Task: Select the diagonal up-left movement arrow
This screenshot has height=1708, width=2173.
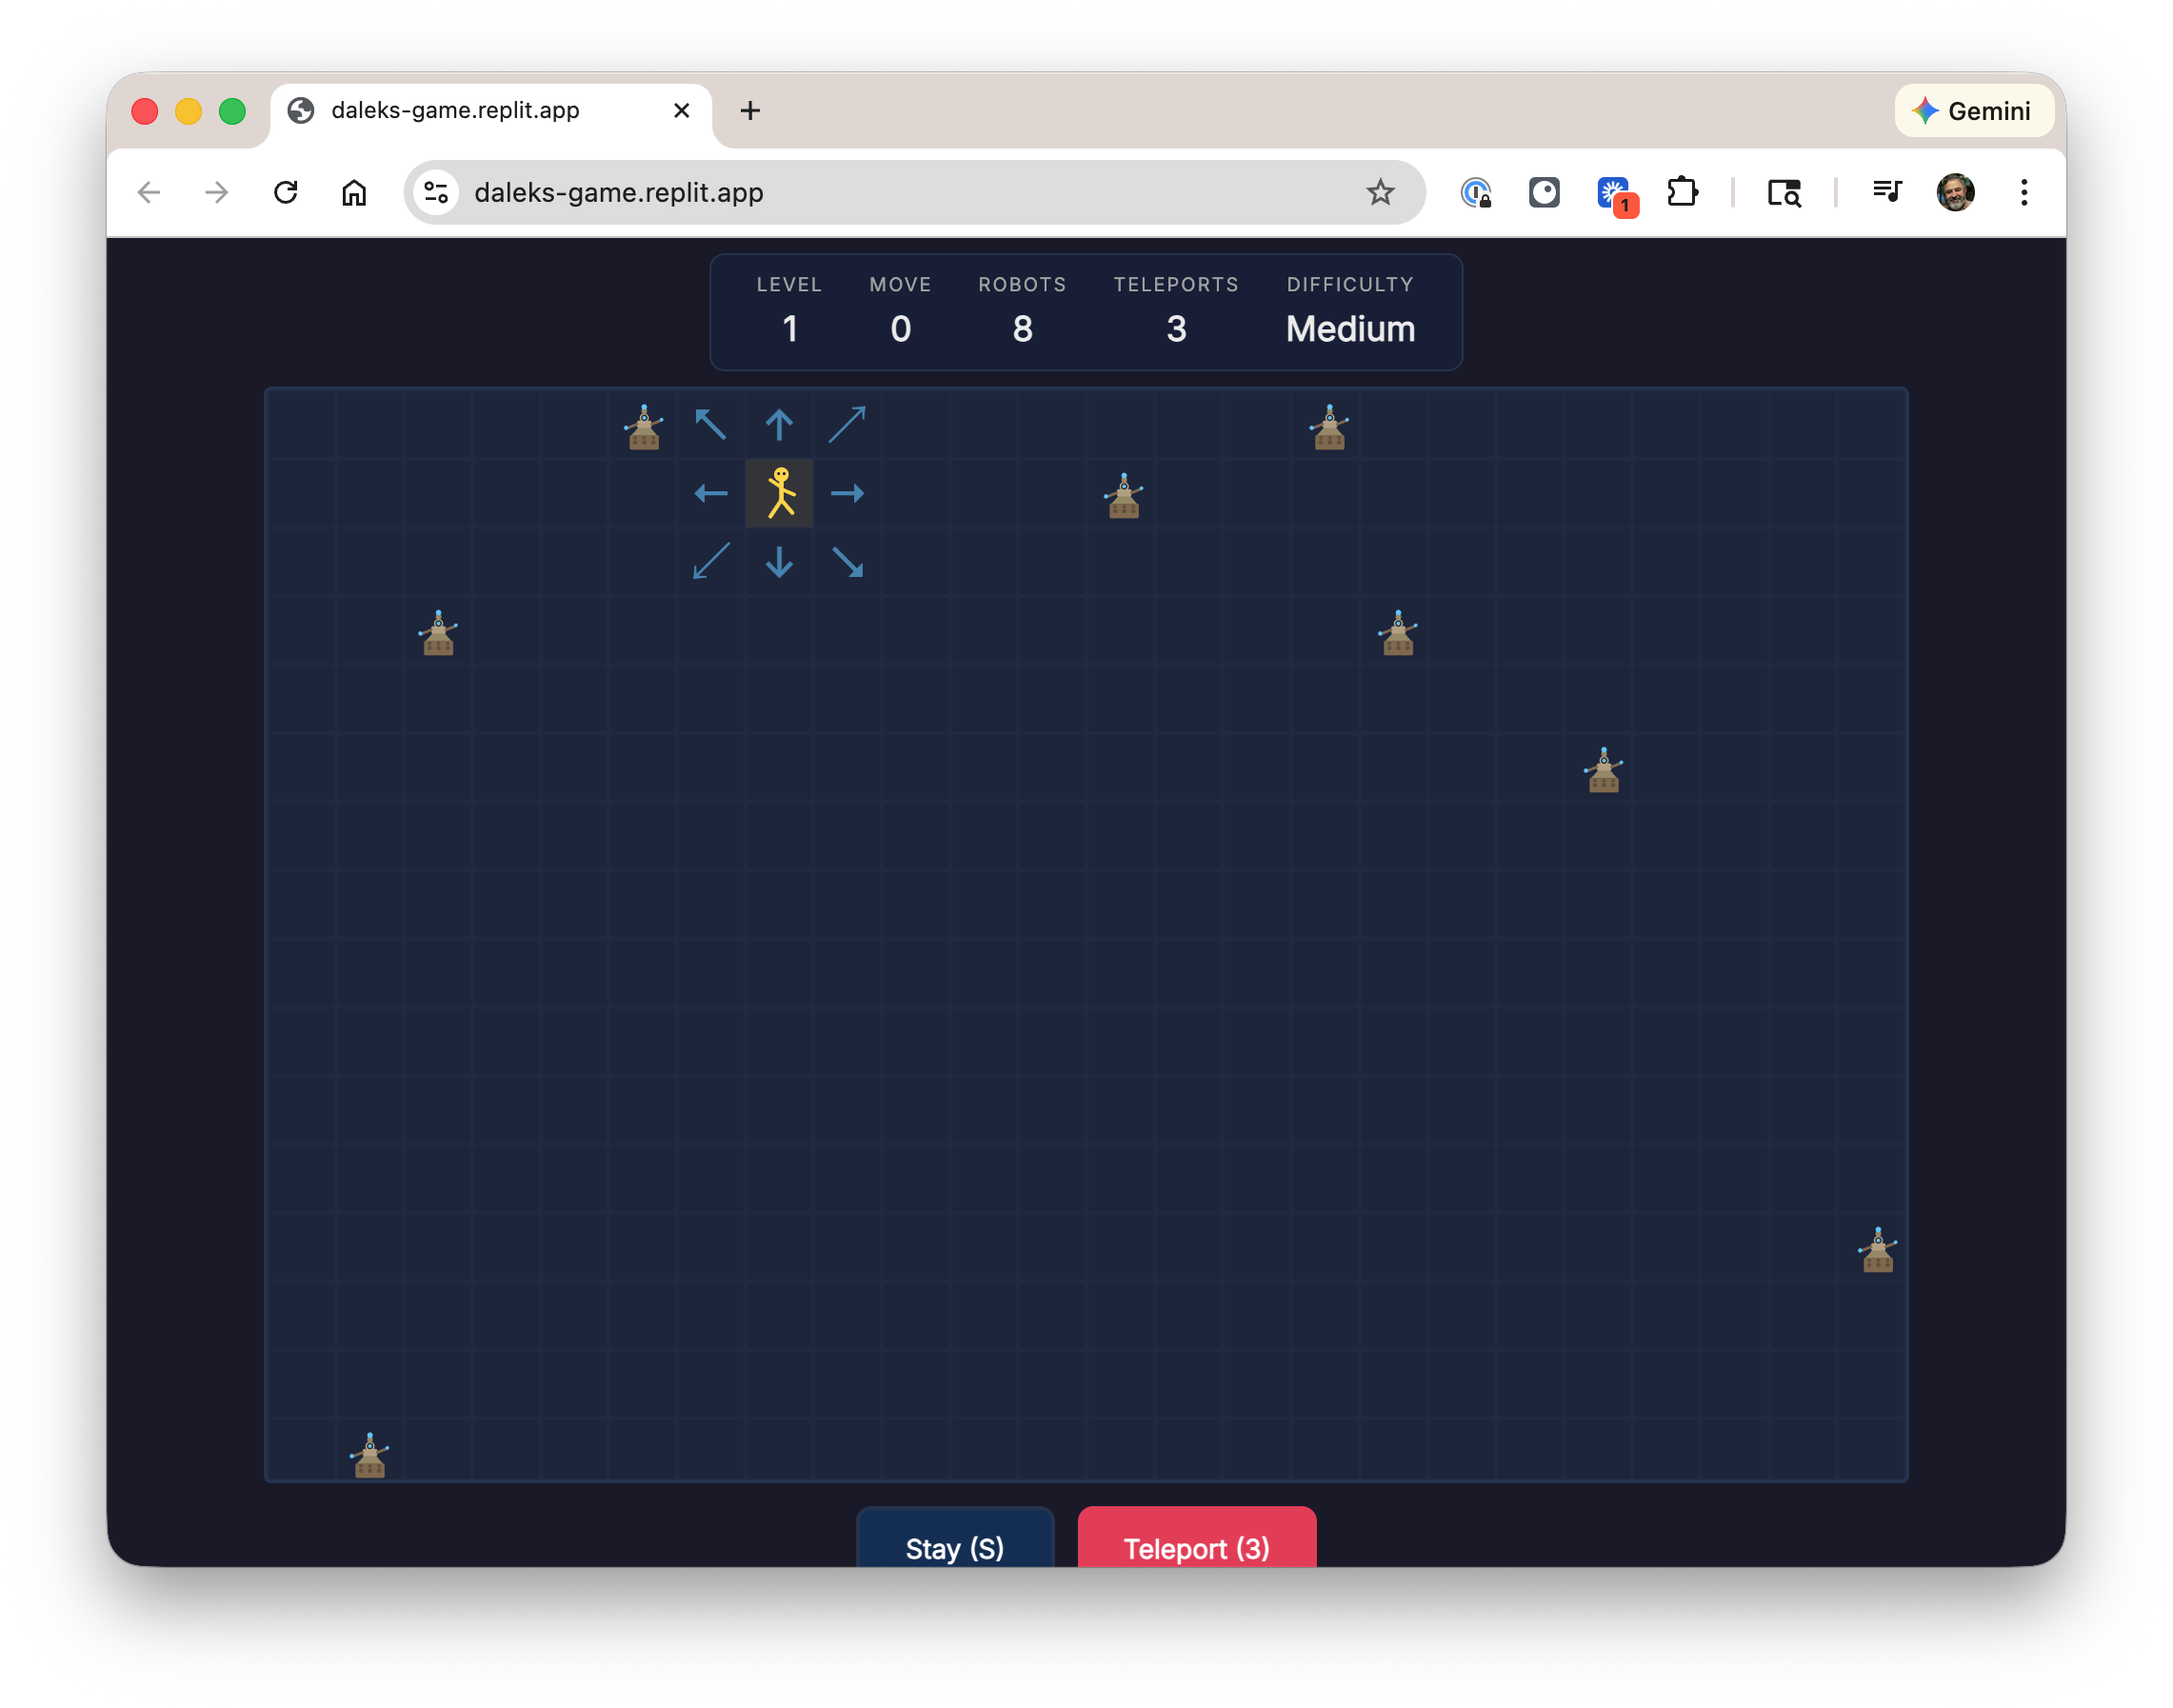Action: coord(710,423)
